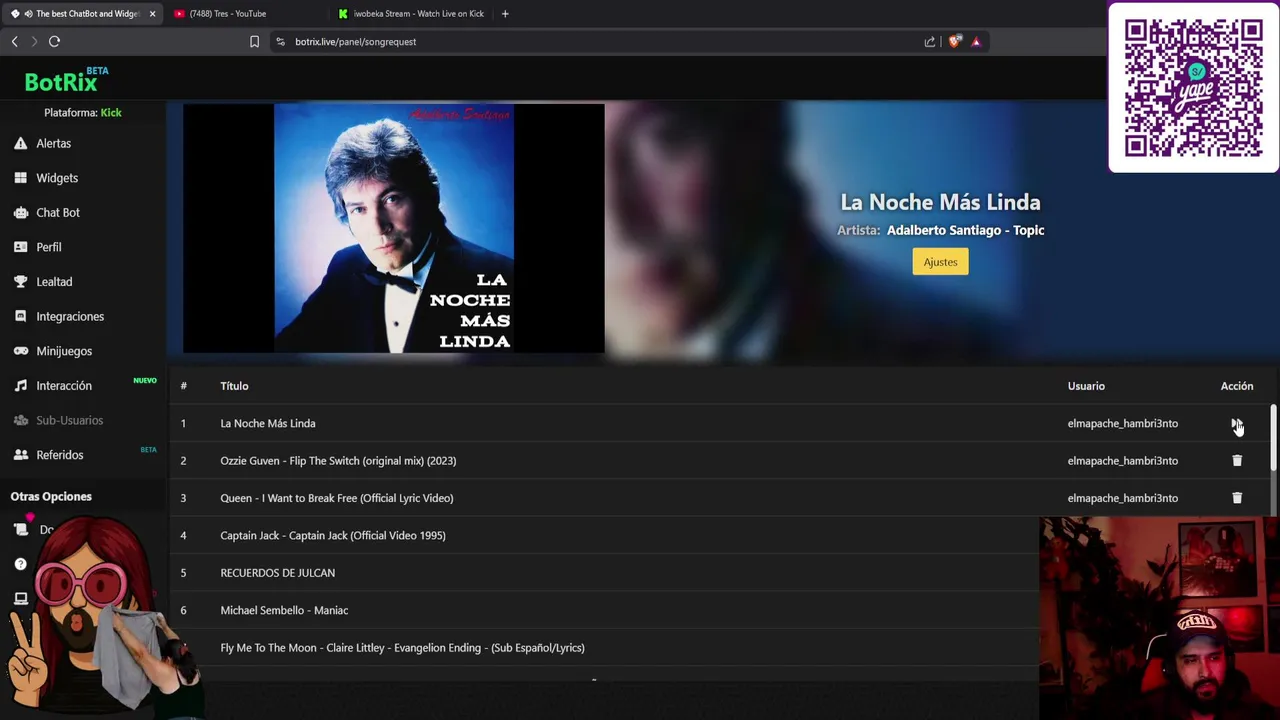Viewport: 1280px width, 720px height.
Task: Delete Ozzie Guven Flip The Switch request
Action: pos(1237,461)
